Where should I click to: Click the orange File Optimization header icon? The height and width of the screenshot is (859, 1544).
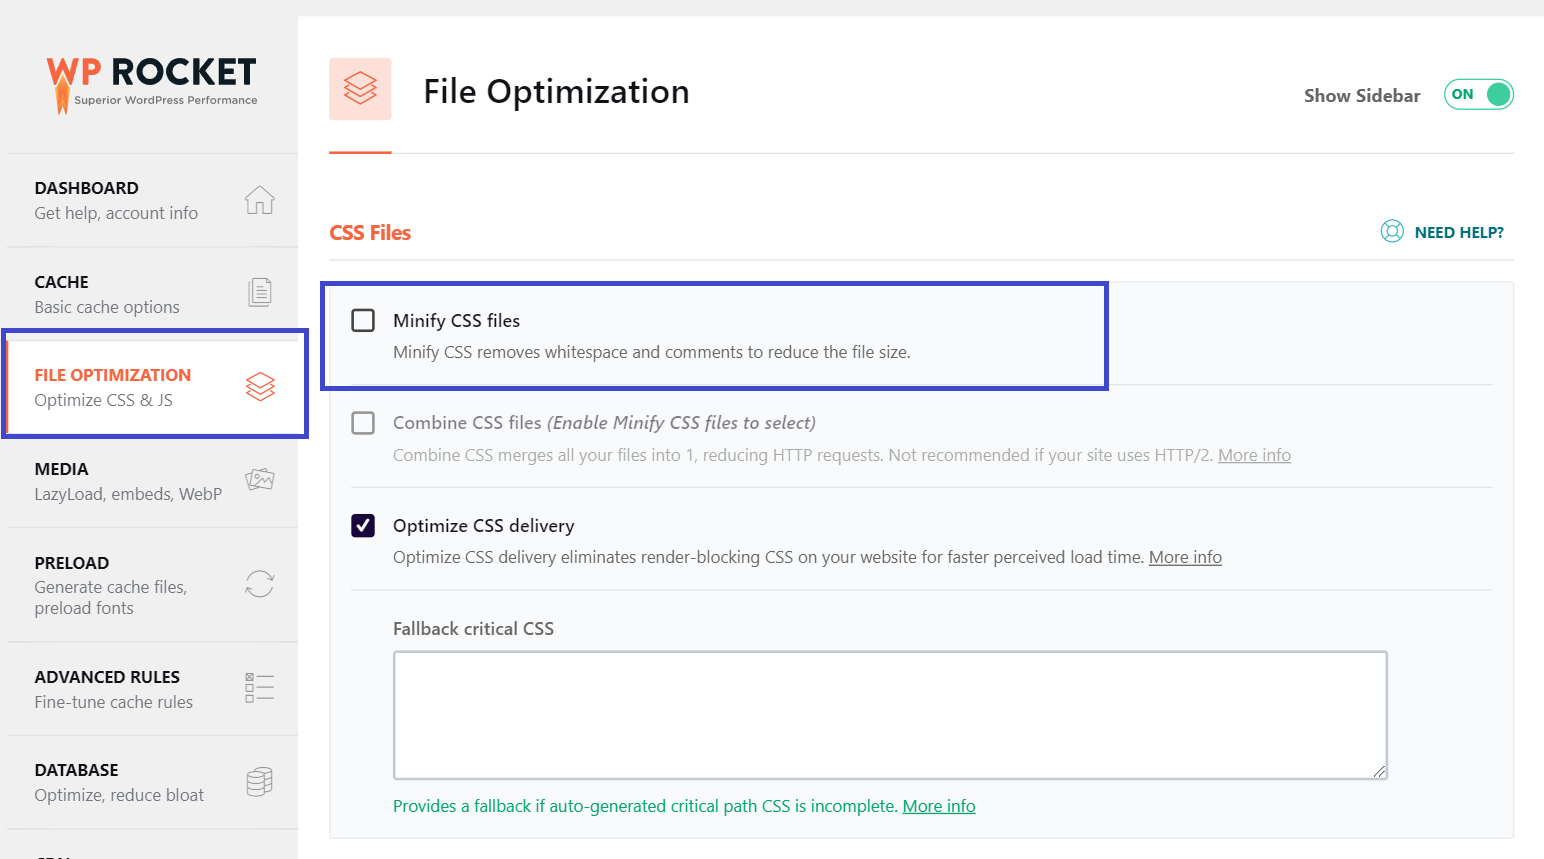click(360, 89)
